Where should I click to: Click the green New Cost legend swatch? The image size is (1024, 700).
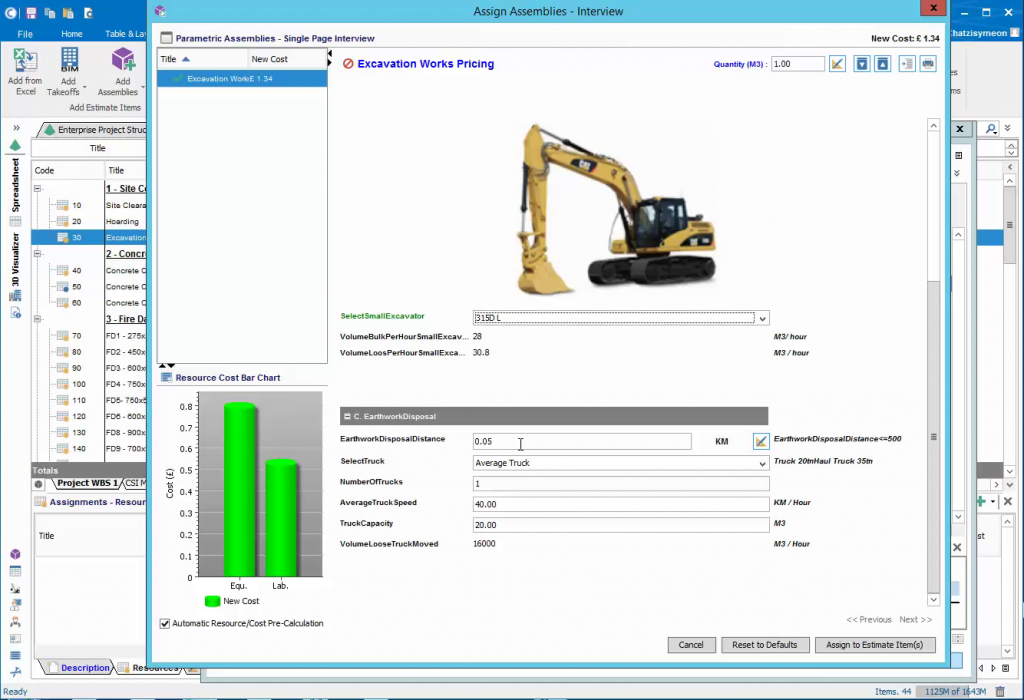pos(212,601)
